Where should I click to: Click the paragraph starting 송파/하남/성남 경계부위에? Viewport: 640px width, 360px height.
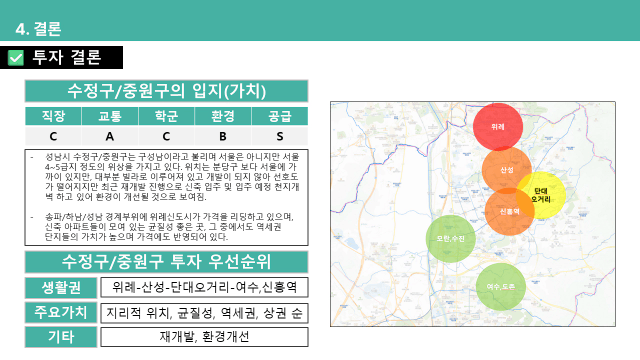pyautogui.click(x=169, y=227)
